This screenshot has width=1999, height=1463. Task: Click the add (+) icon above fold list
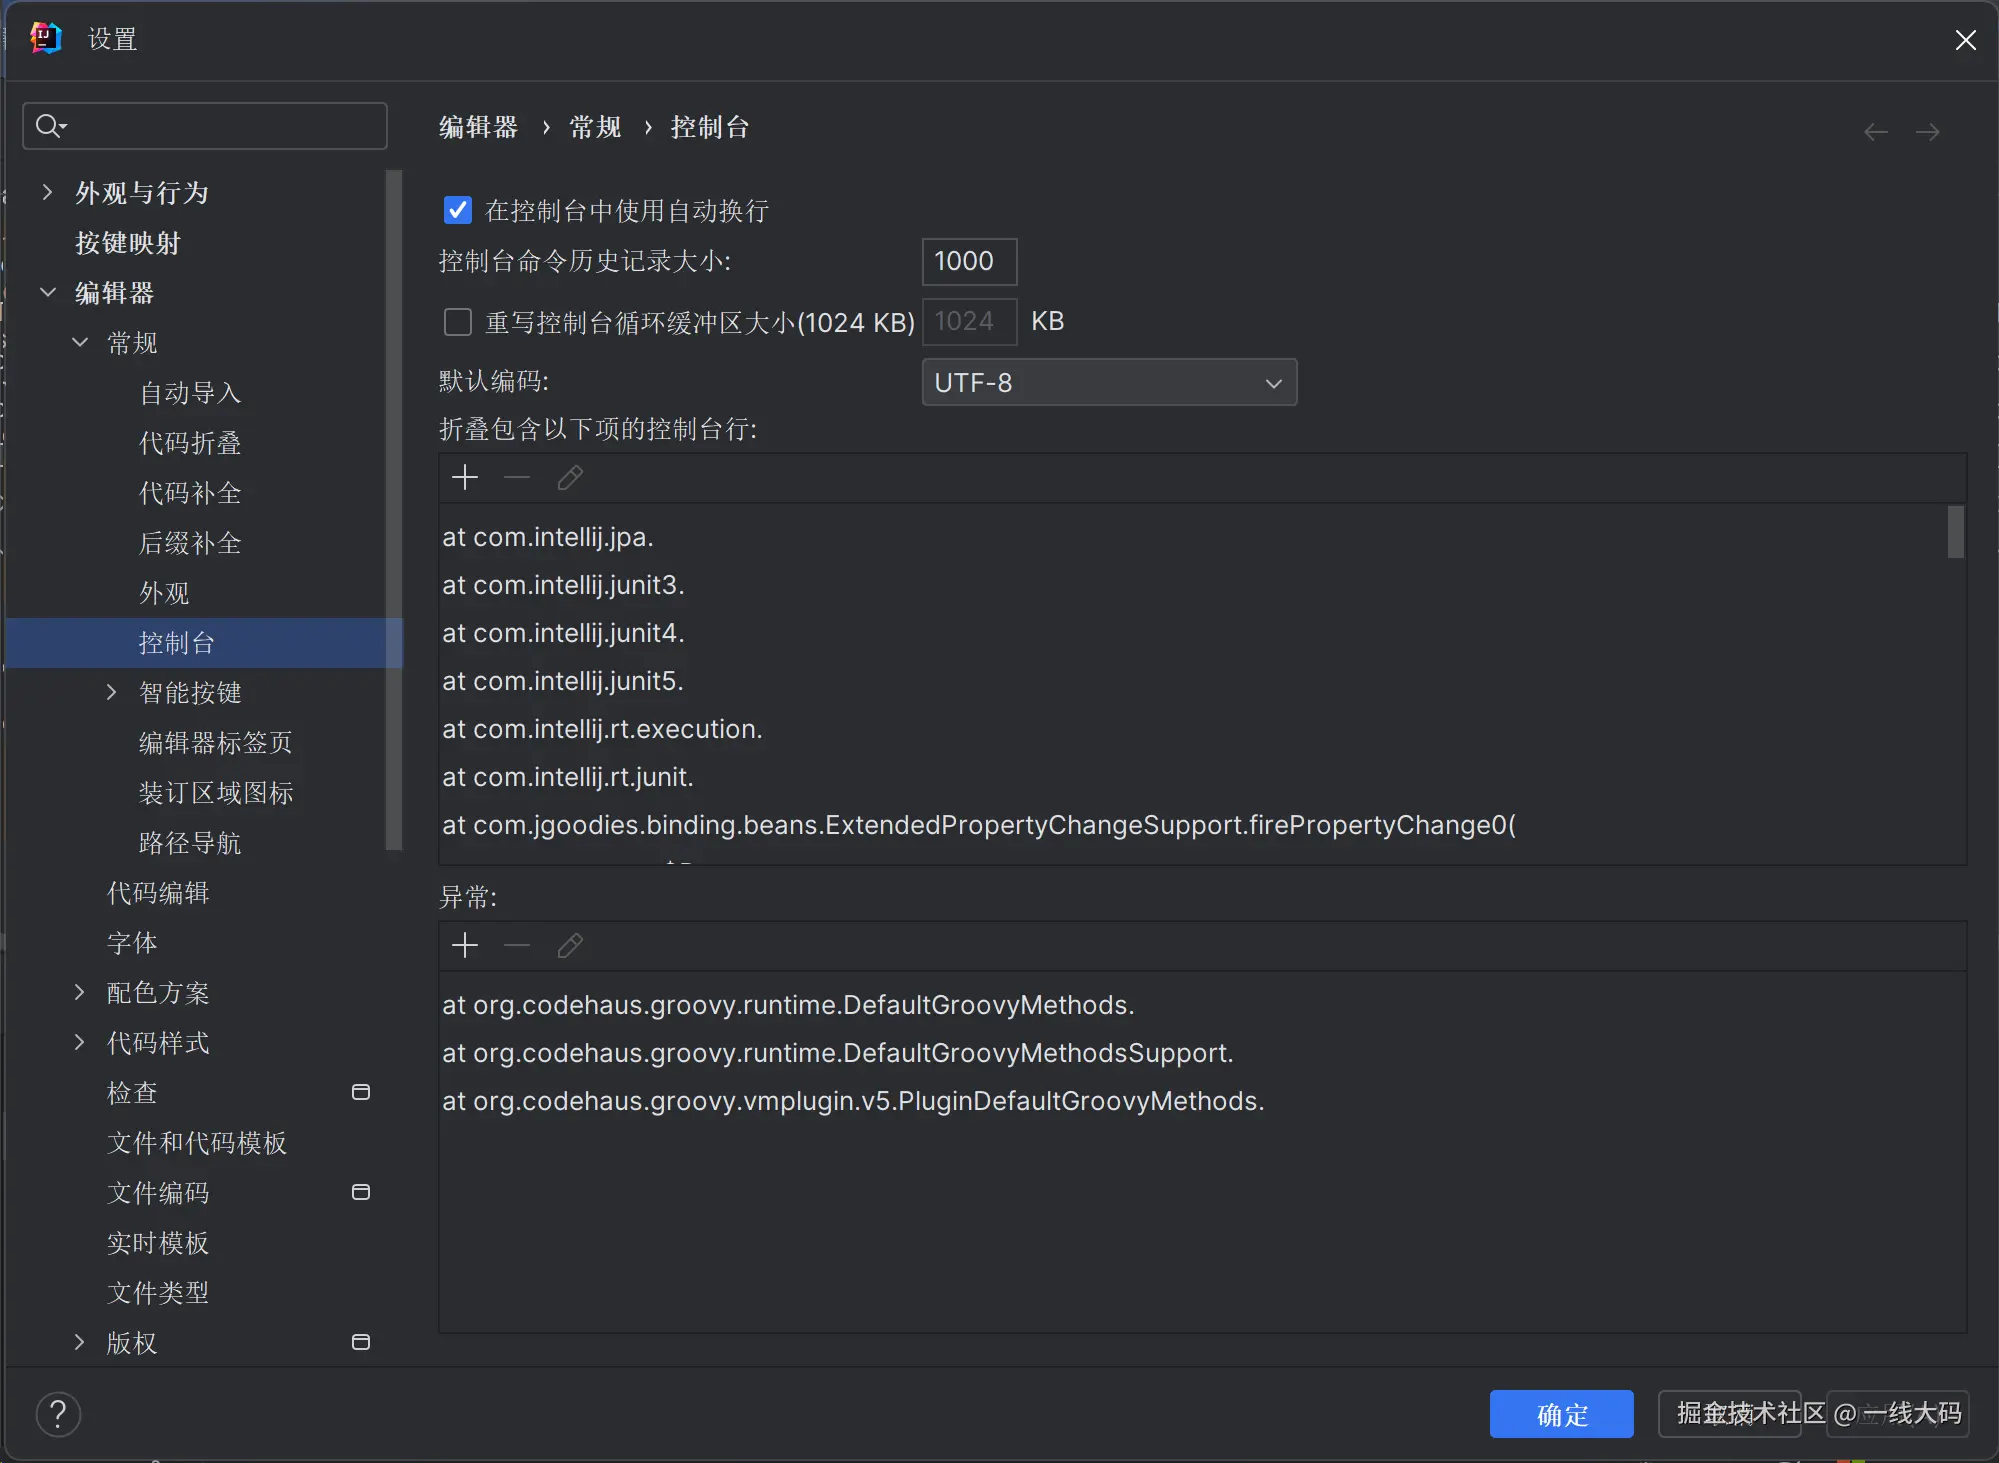tap(465, 478)
